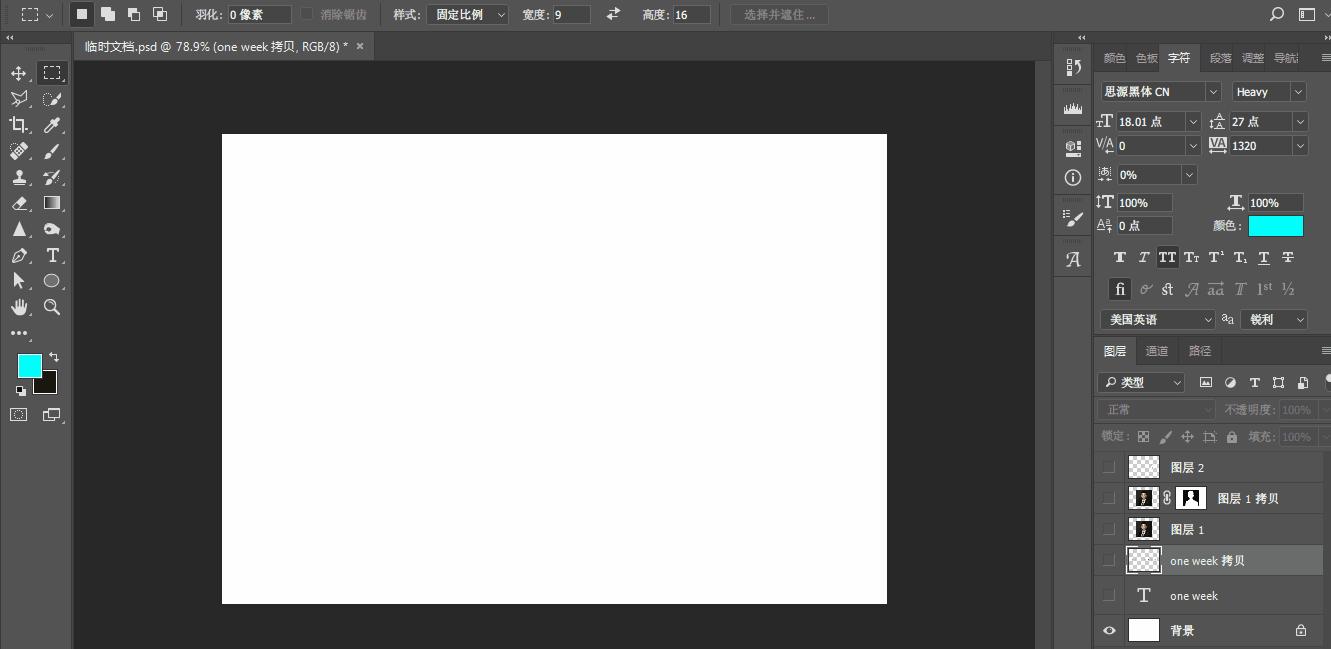This screenshot has height=649, width=1331.
Task: Open the Brush Settings panel icon
Action: (1073, 218)
